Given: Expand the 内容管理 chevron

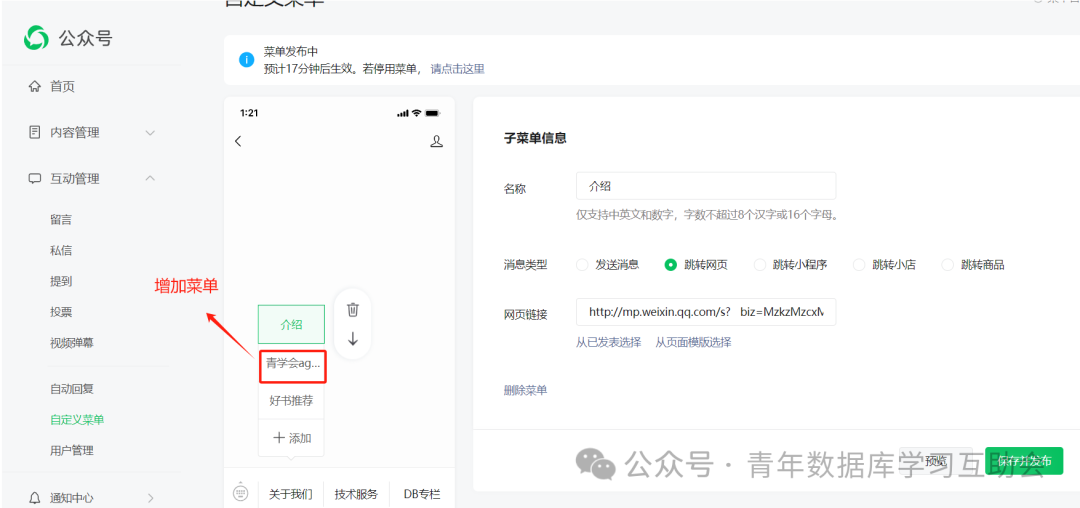Looking at the screenshot, I should (150, 133).
